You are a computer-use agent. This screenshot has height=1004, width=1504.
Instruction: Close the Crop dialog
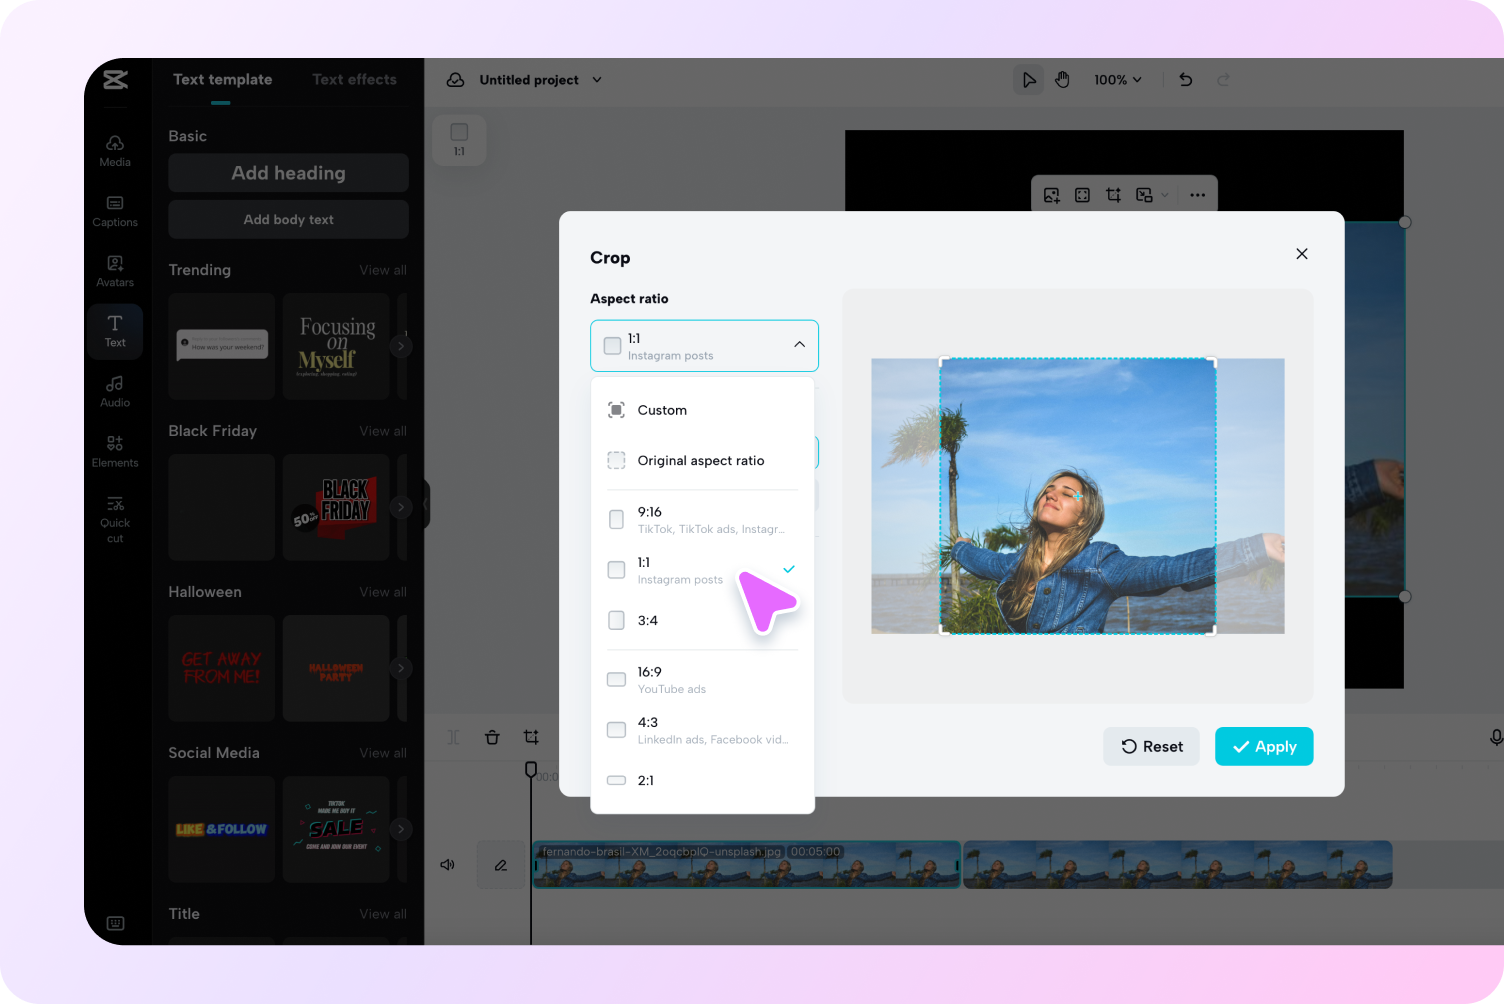(x=1302, y=254)
